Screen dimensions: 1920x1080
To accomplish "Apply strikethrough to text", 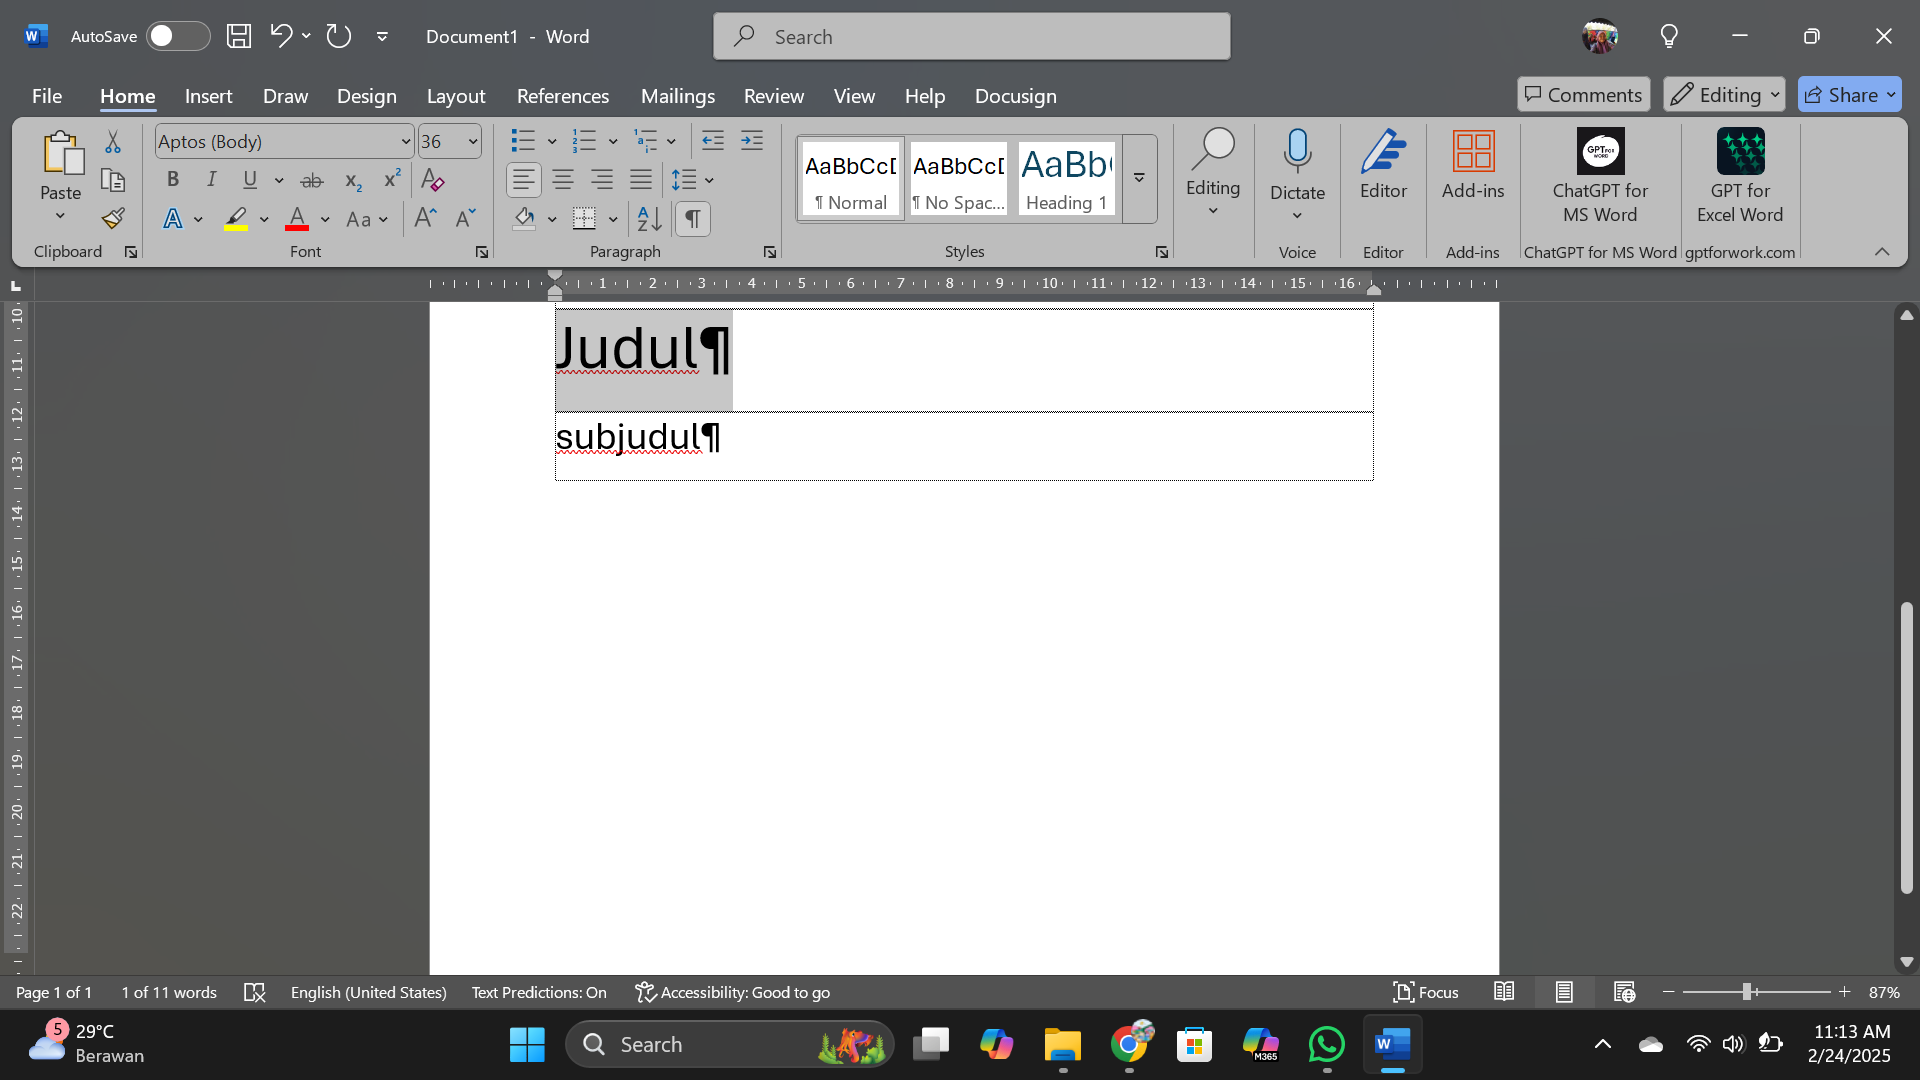I will (x=312, y=180).
